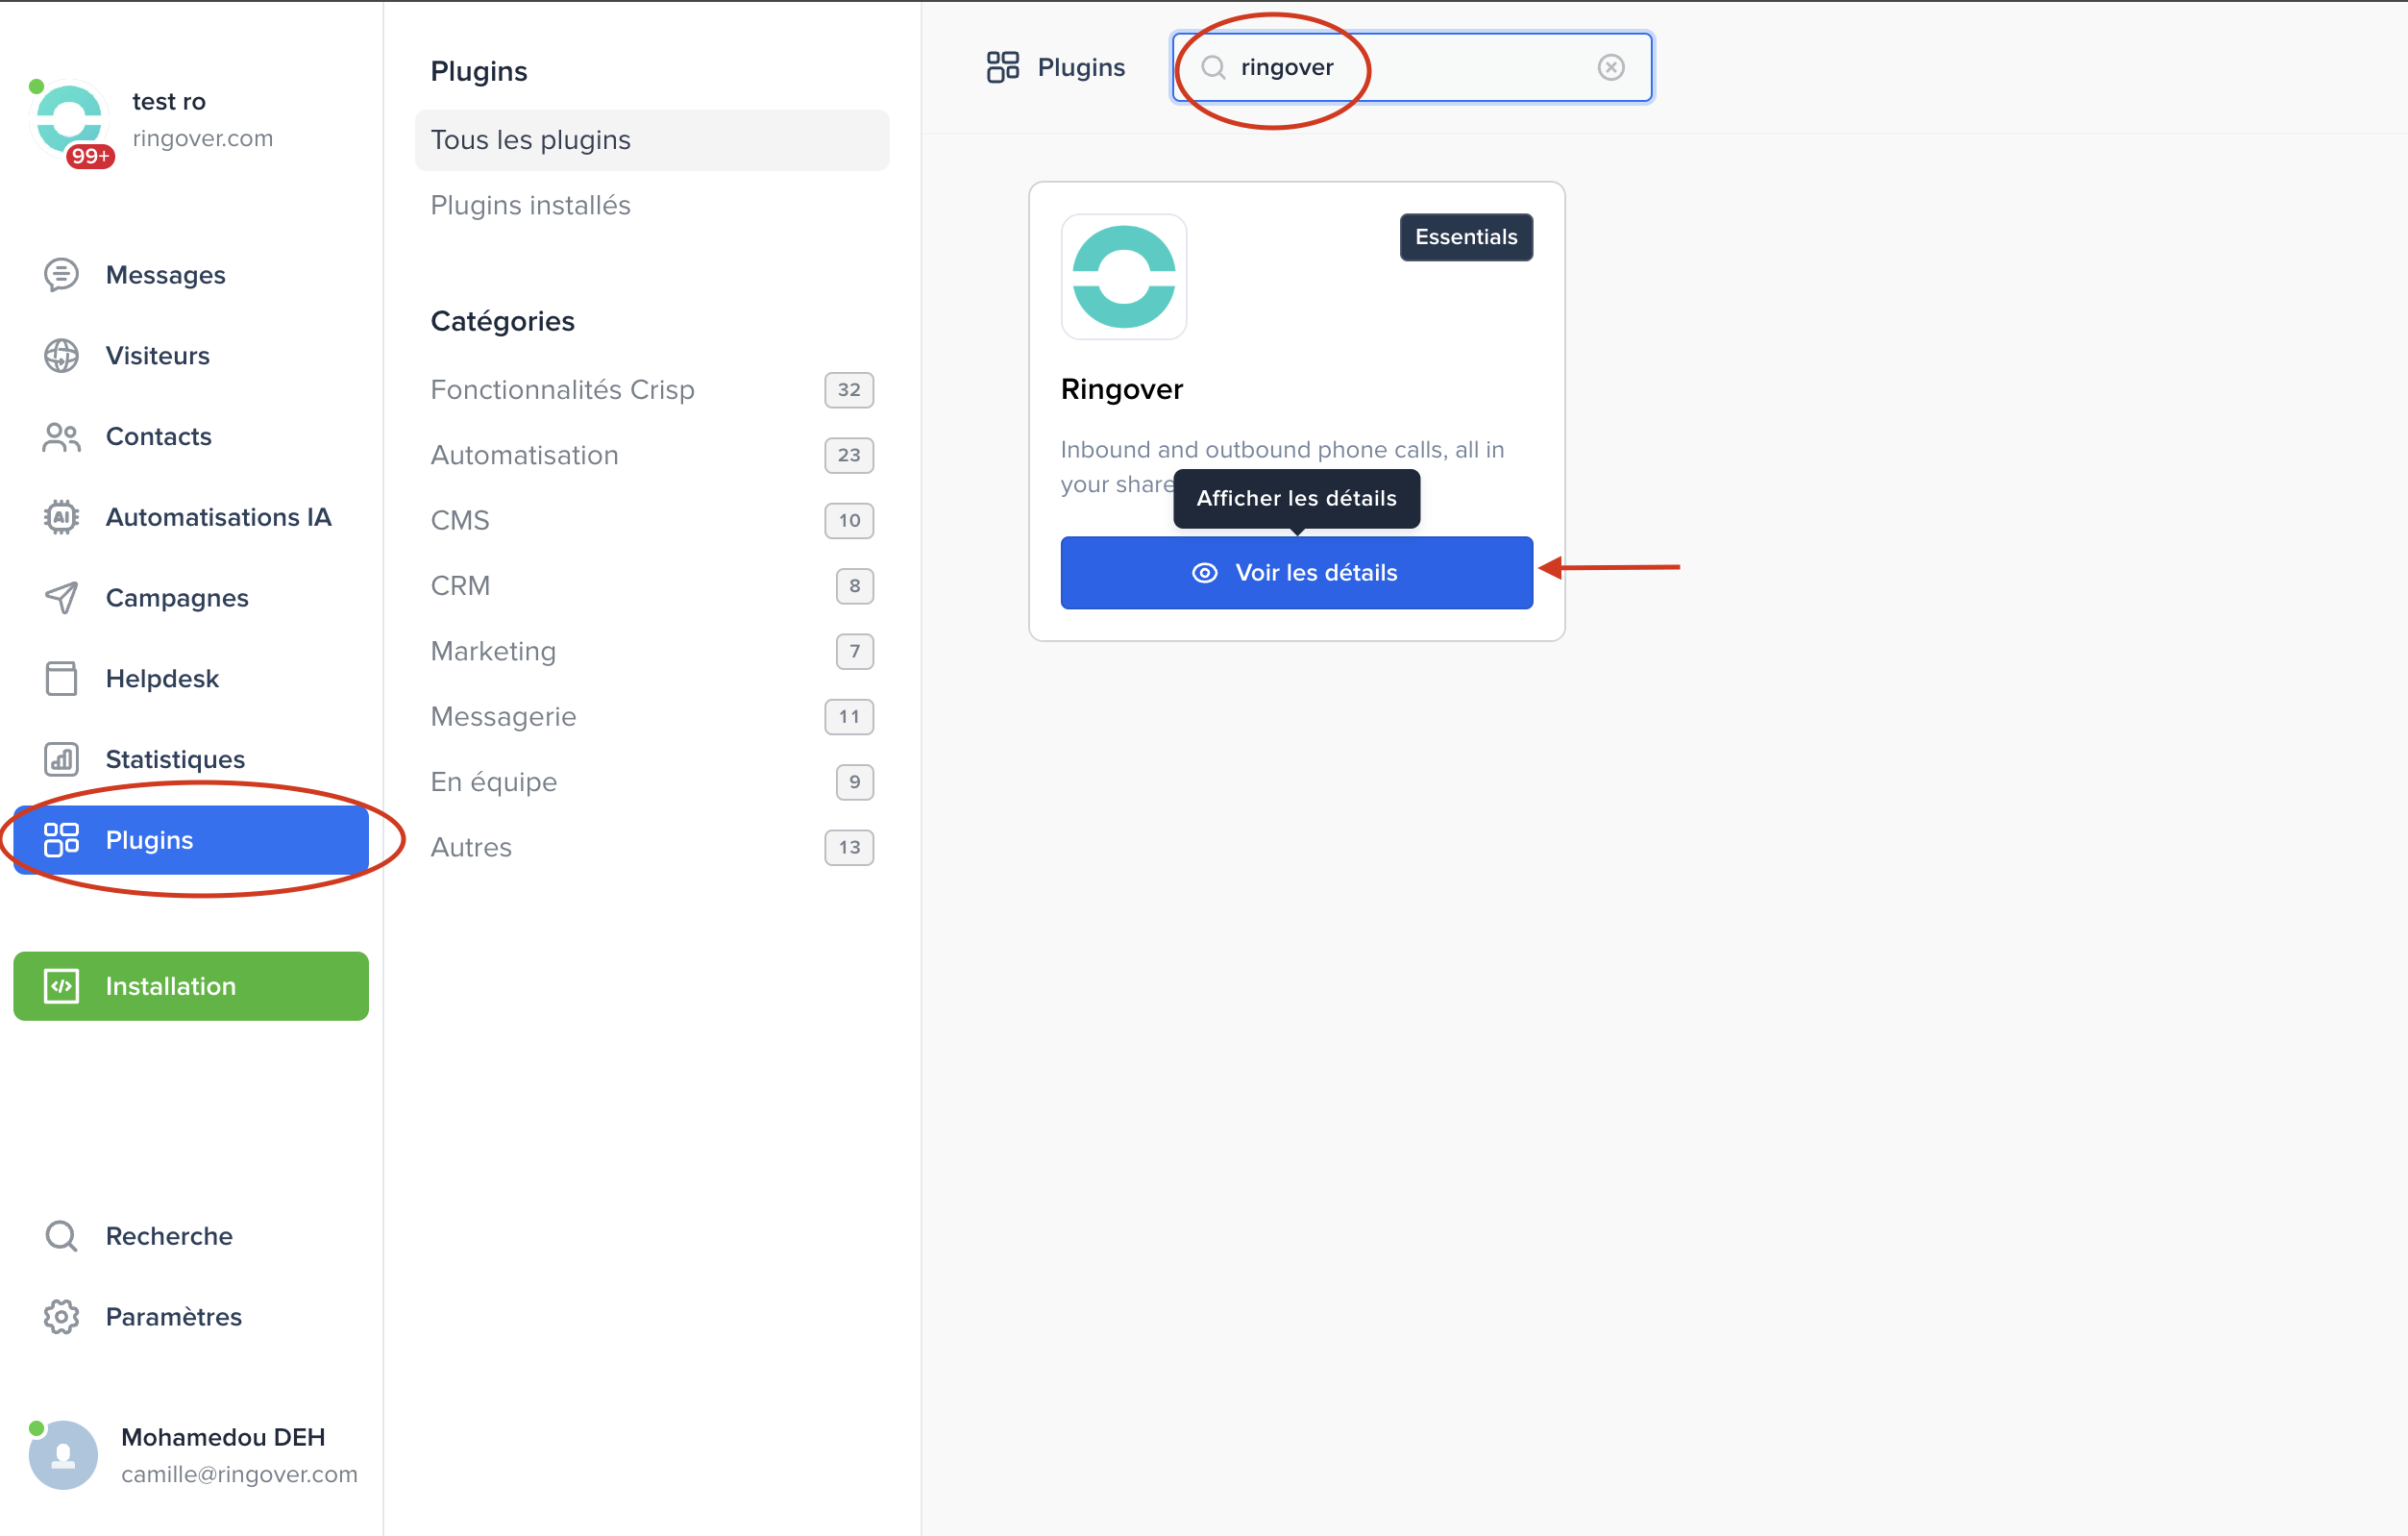
Task: Click the Messages chat bubble icon
Action: (x=61, y=275)
